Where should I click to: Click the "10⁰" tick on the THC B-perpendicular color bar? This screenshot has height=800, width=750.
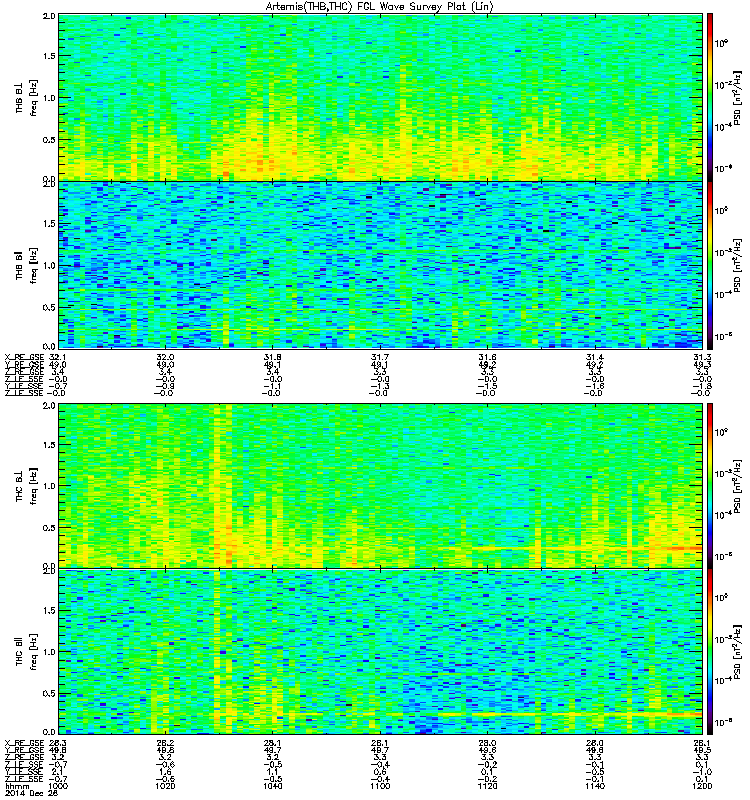[x=721, y=433]
